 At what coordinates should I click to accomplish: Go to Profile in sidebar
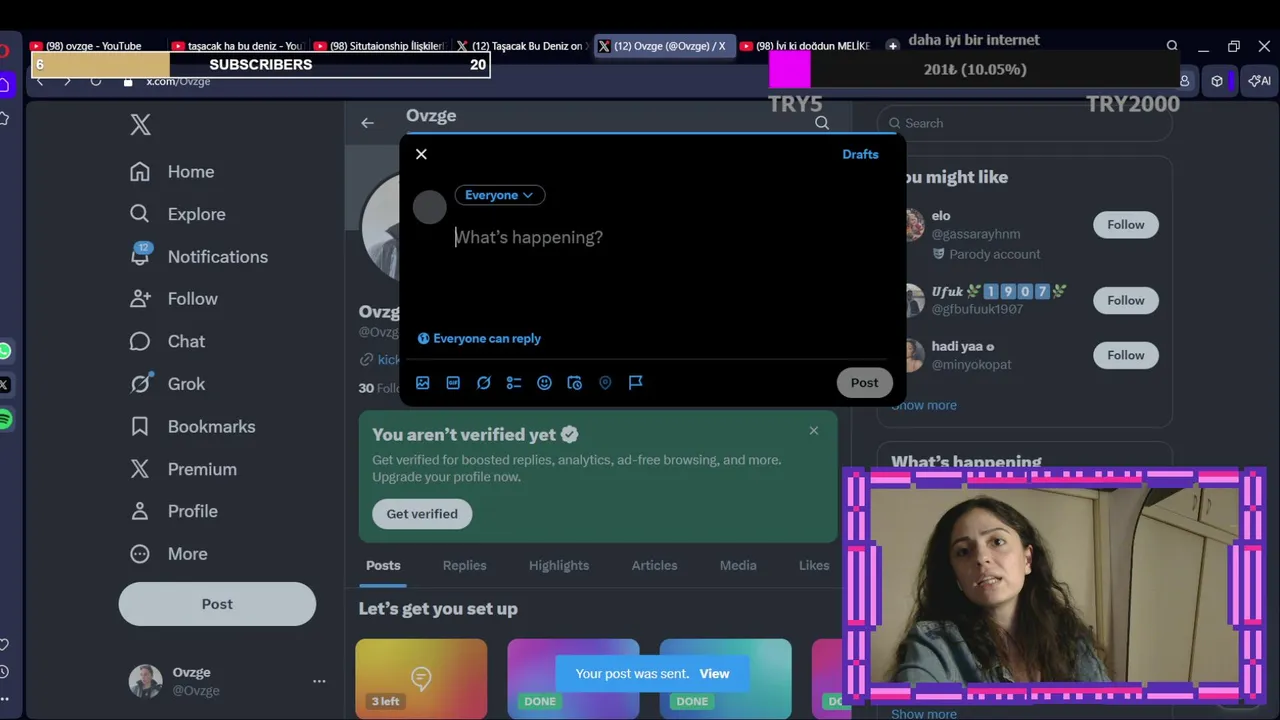(173, 511)
